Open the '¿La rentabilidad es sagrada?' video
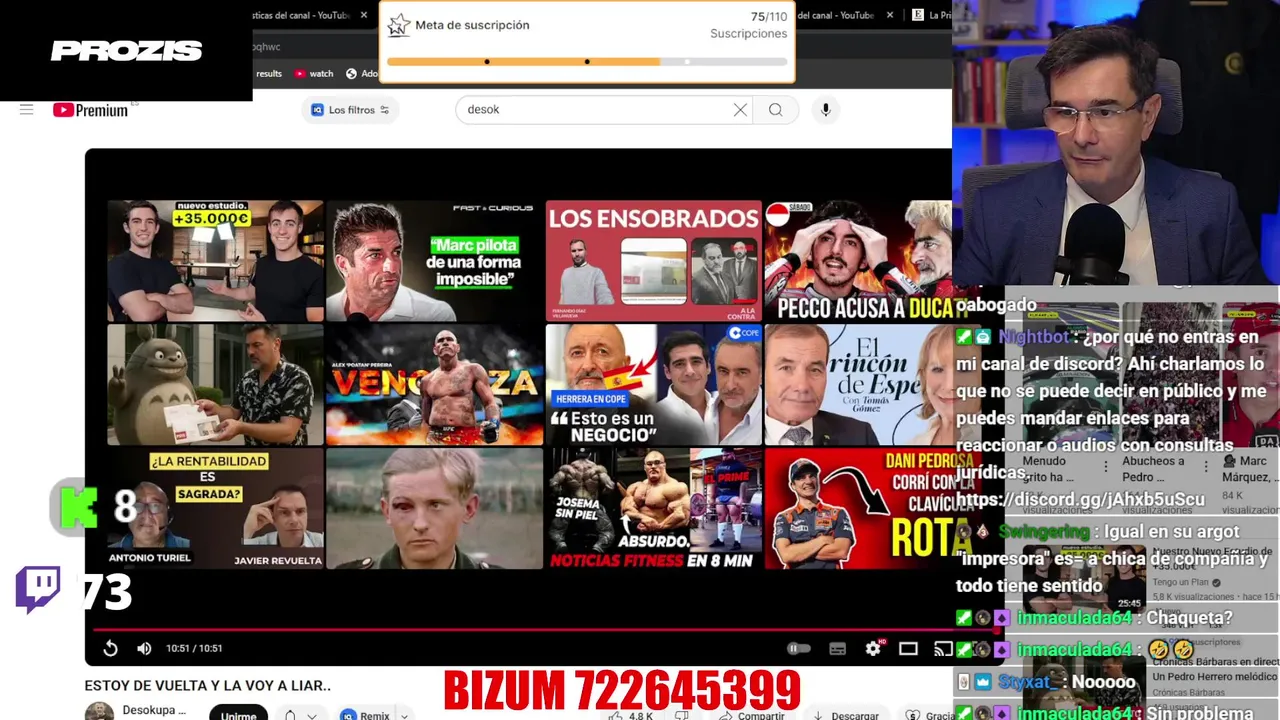 pos(215,508)
